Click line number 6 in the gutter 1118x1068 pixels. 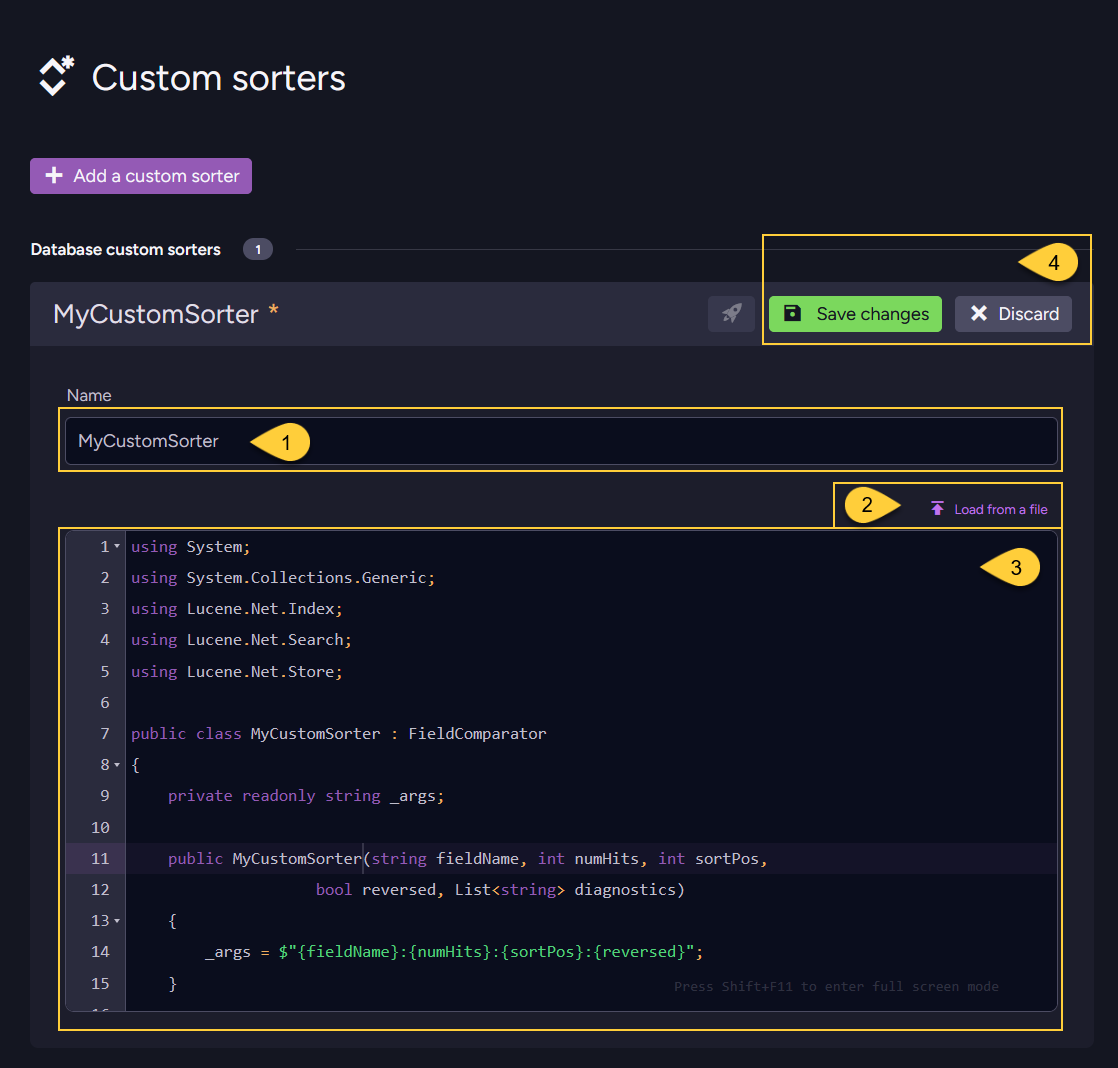click(105, 703)
